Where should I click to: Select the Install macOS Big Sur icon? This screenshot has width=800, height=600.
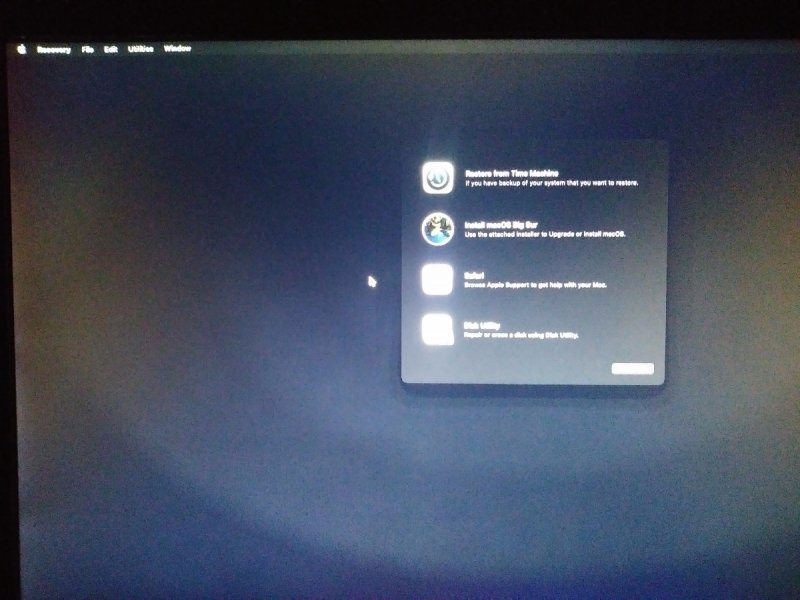tap(438, 229)
